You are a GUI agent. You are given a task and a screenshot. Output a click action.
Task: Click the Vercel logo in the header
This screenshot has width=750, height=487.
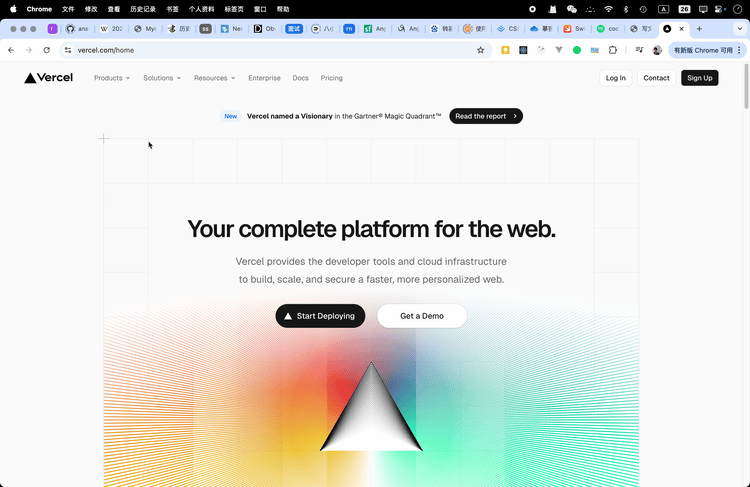tap(48, 77)
